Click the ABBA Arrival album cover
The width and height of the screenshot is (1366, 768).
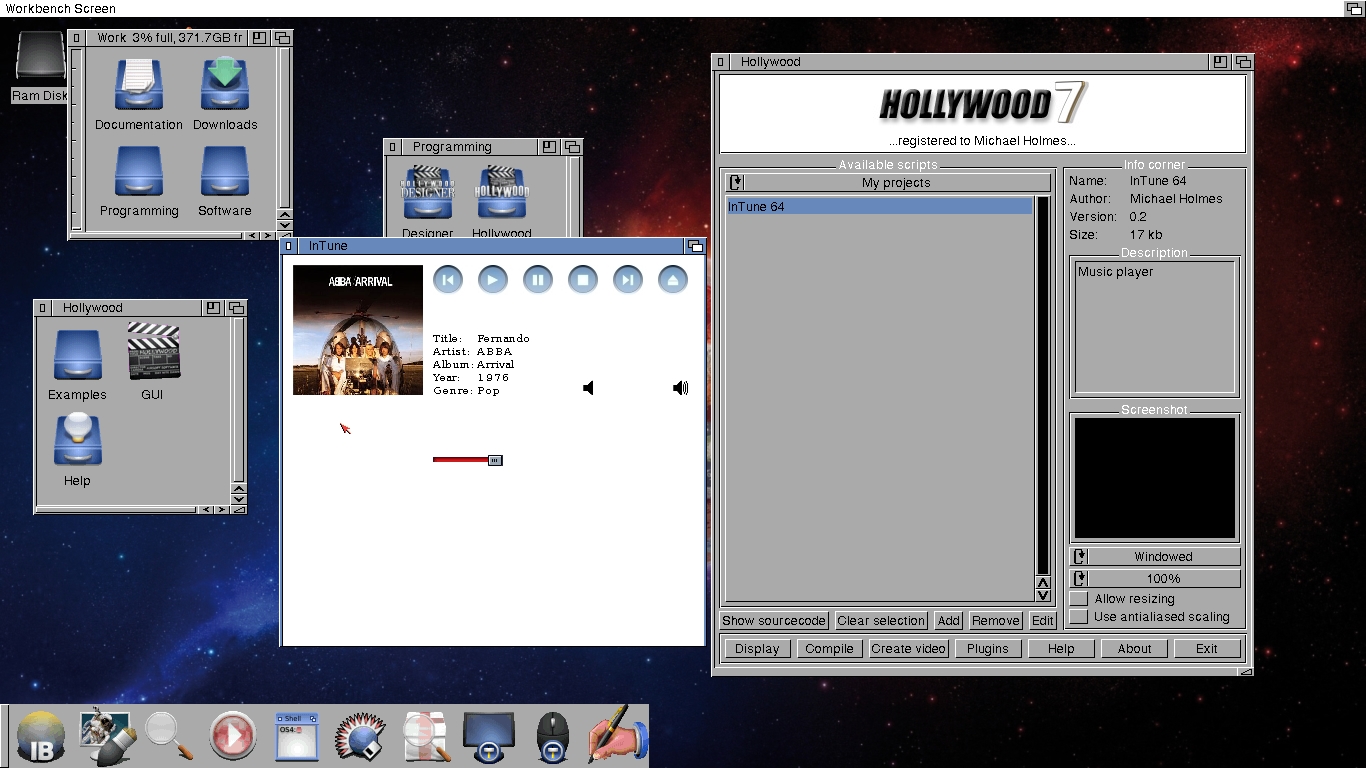pos(358,330)
